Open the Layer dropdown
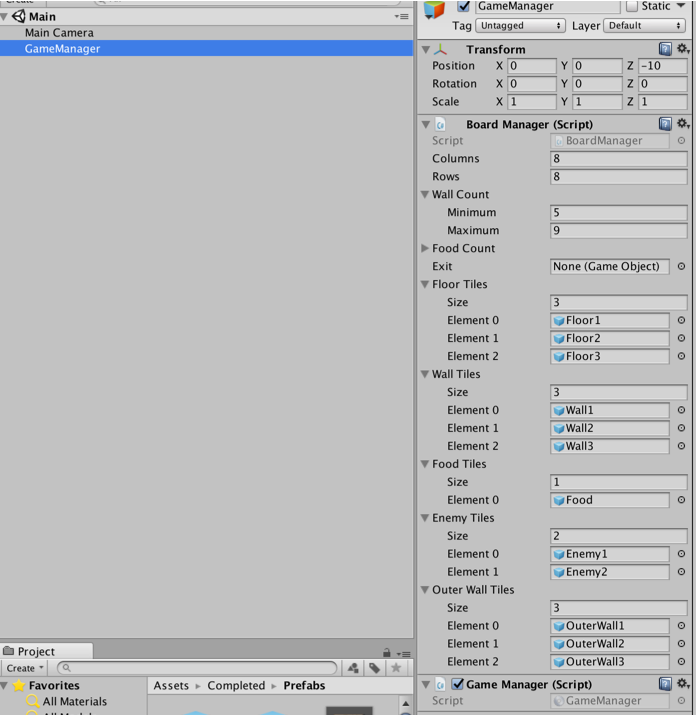The width and height of the screenshot is (697, 715). [645, 26]
